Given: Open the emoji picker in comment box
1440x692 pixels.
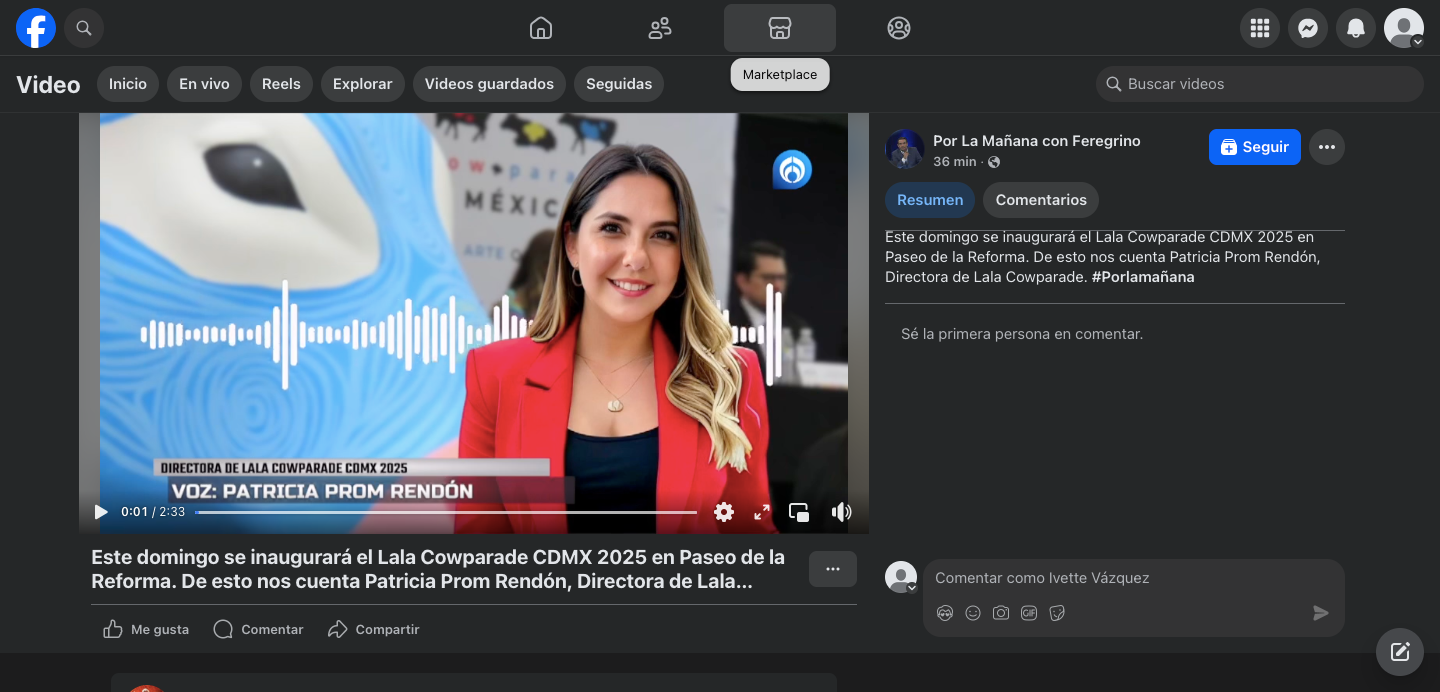Looking at the screenshot, I should (x=973, y=613).
